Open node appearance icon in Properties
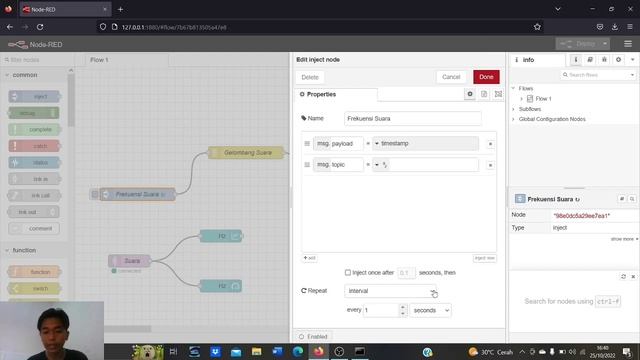The width and height of the screenshot is (640, 360). click(498, 94)
